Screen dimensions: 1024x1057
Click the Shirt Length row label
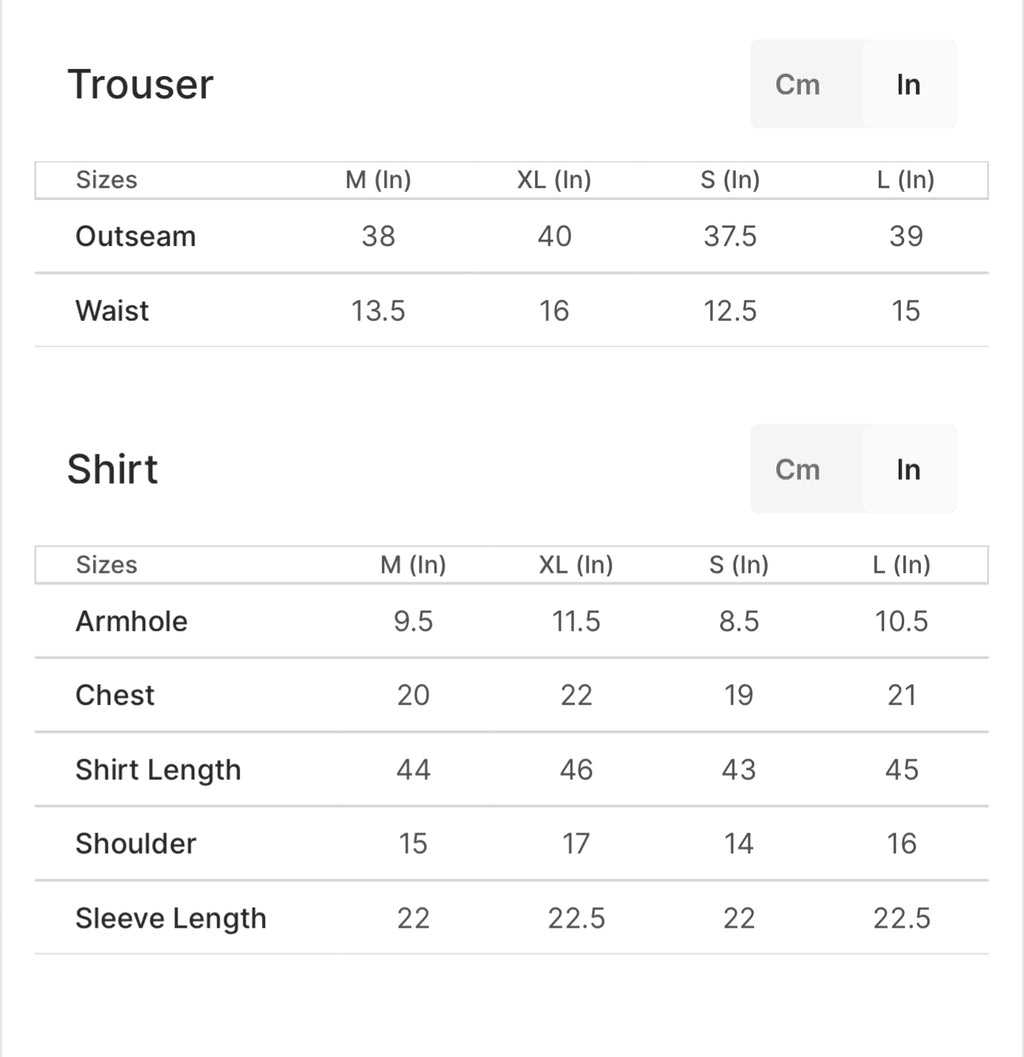[x=158, y=770]
